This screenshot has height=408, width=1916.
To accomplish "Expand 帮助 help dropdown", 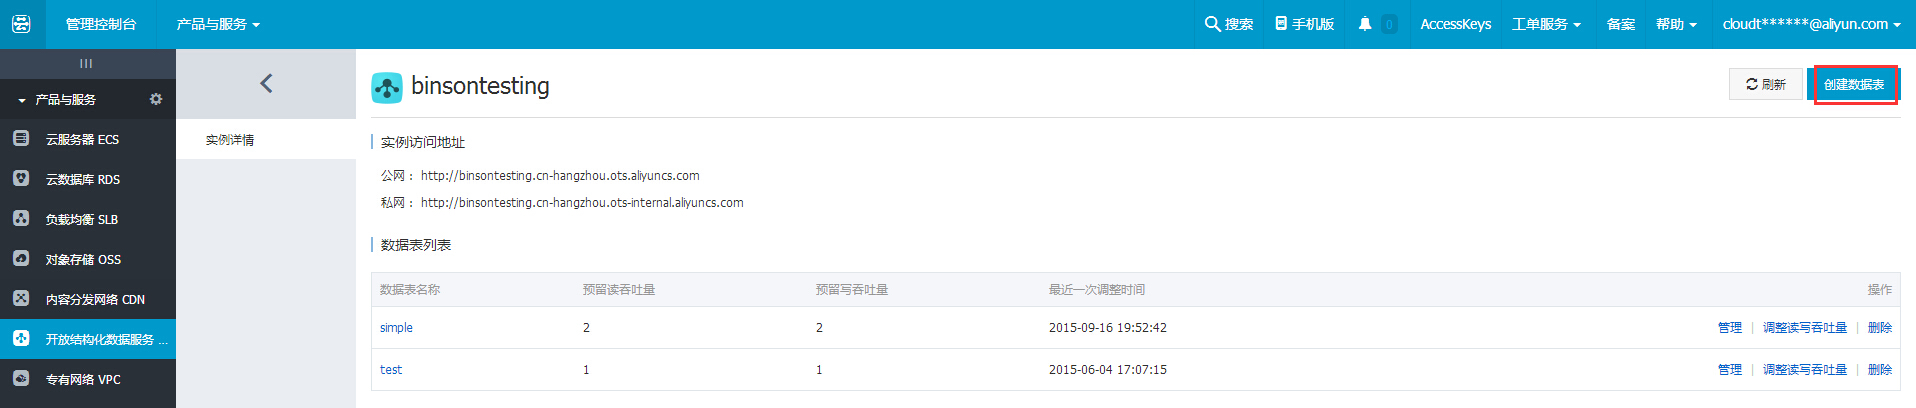I will [x=1676, y=24].
